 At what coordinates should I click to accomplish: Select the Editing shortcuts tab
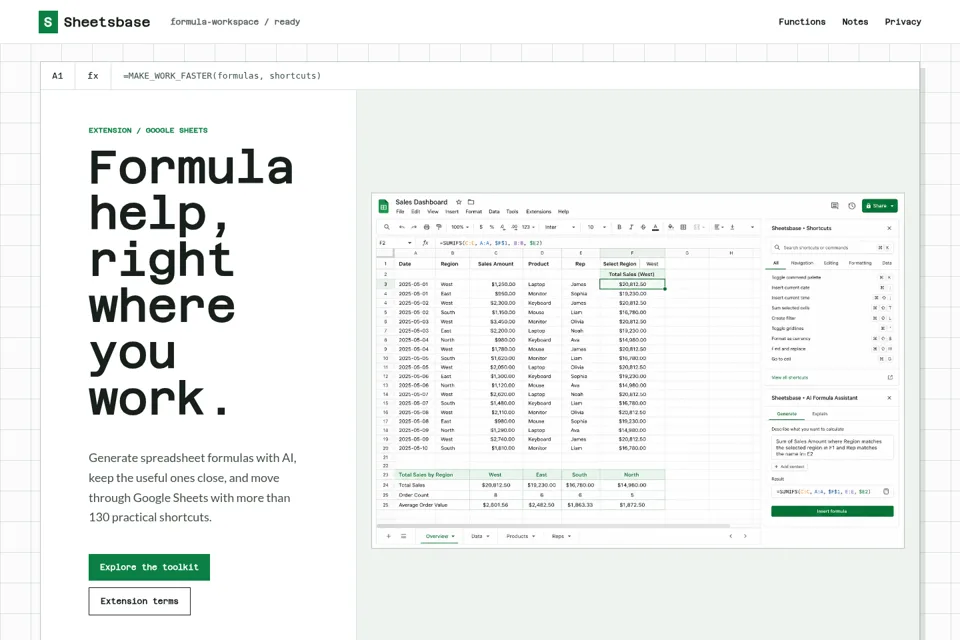[831, 263]
